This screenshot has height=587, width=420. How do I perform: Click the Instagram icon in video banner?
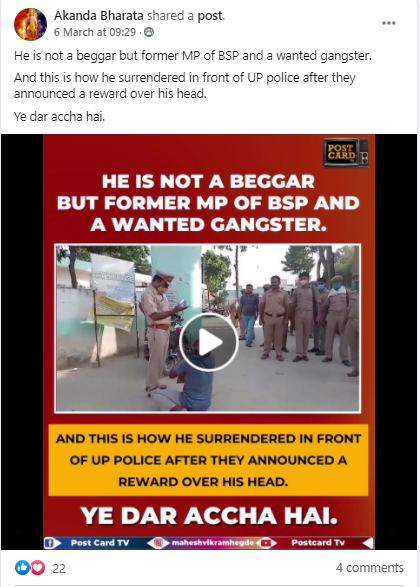click(158, 543)
